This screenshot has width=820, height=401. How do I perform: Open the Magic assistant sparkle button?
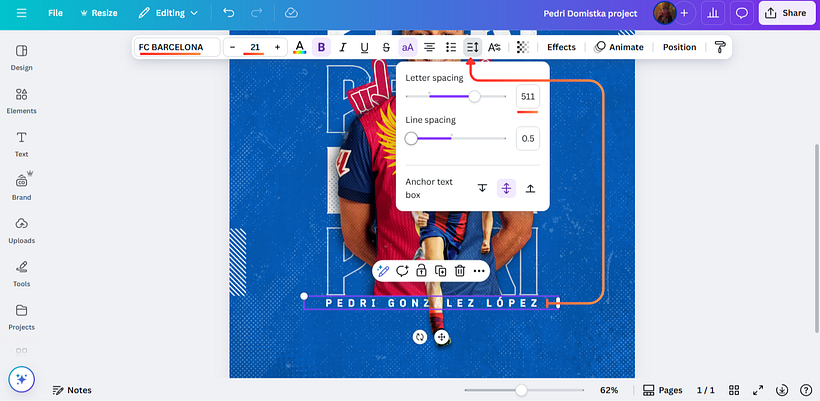coord(21,379)
